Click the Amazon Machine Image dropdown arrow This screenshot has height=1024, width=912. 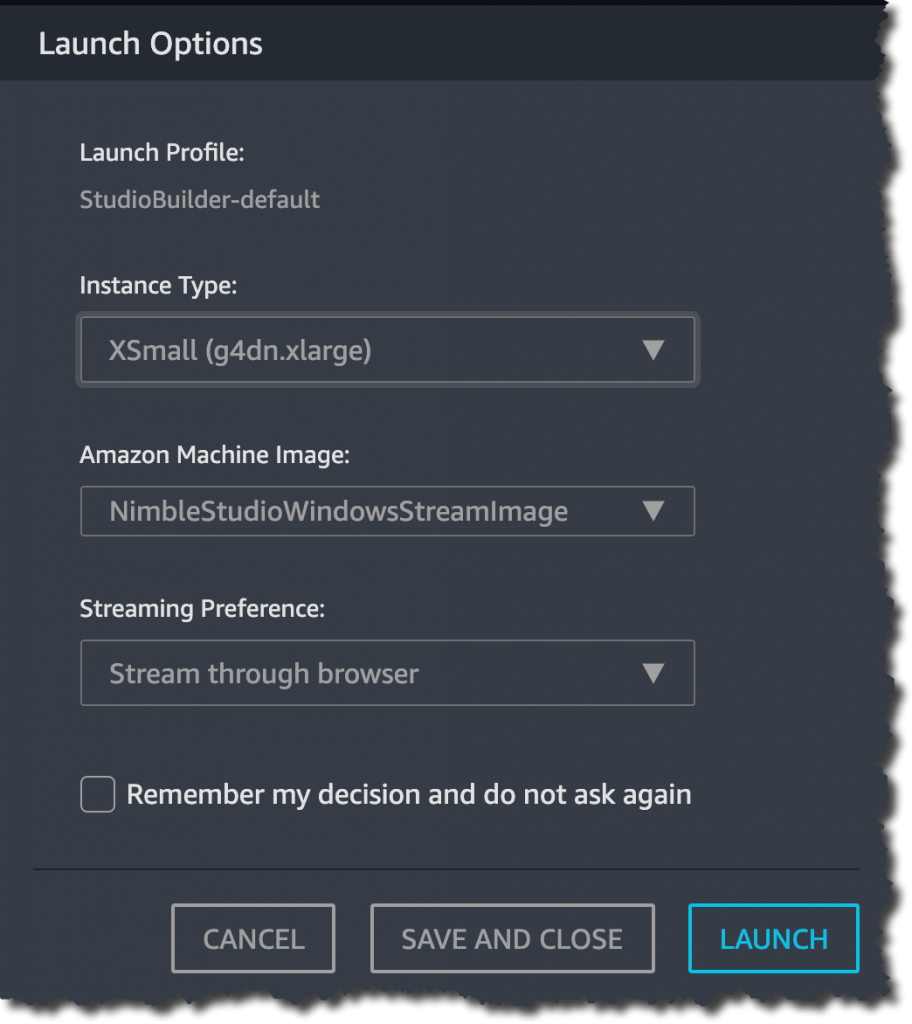[655, 511]
